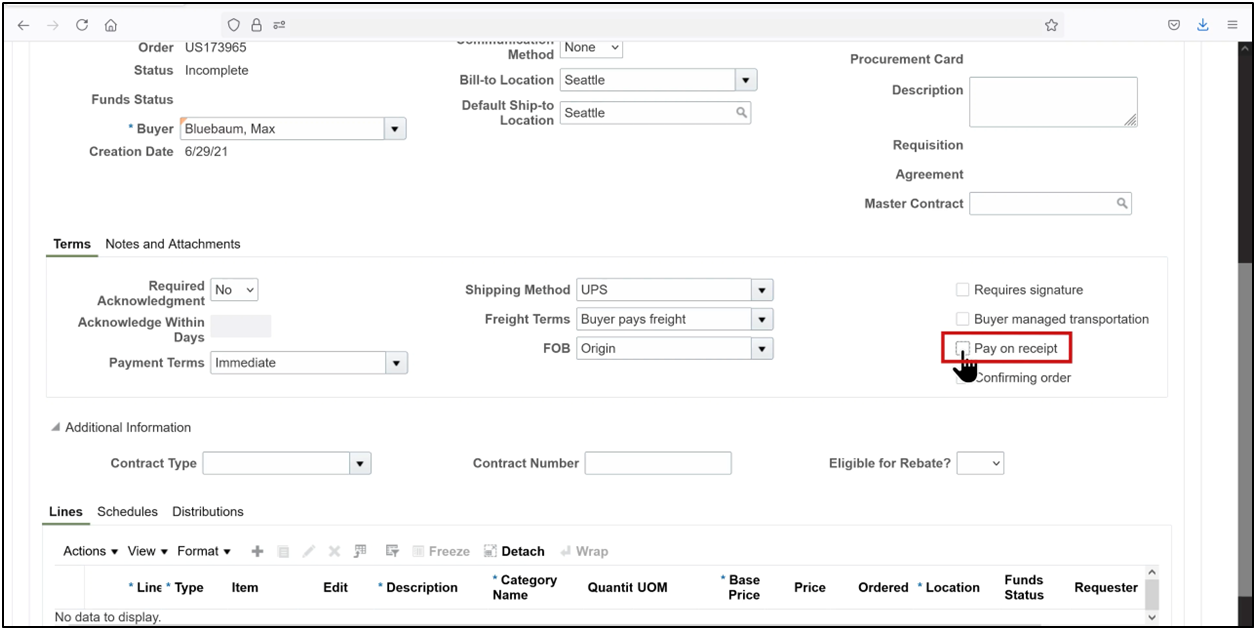Screen dimensions: 1256x632
Task: Click inside the Contract Number field
Action: tap(658, 463)
